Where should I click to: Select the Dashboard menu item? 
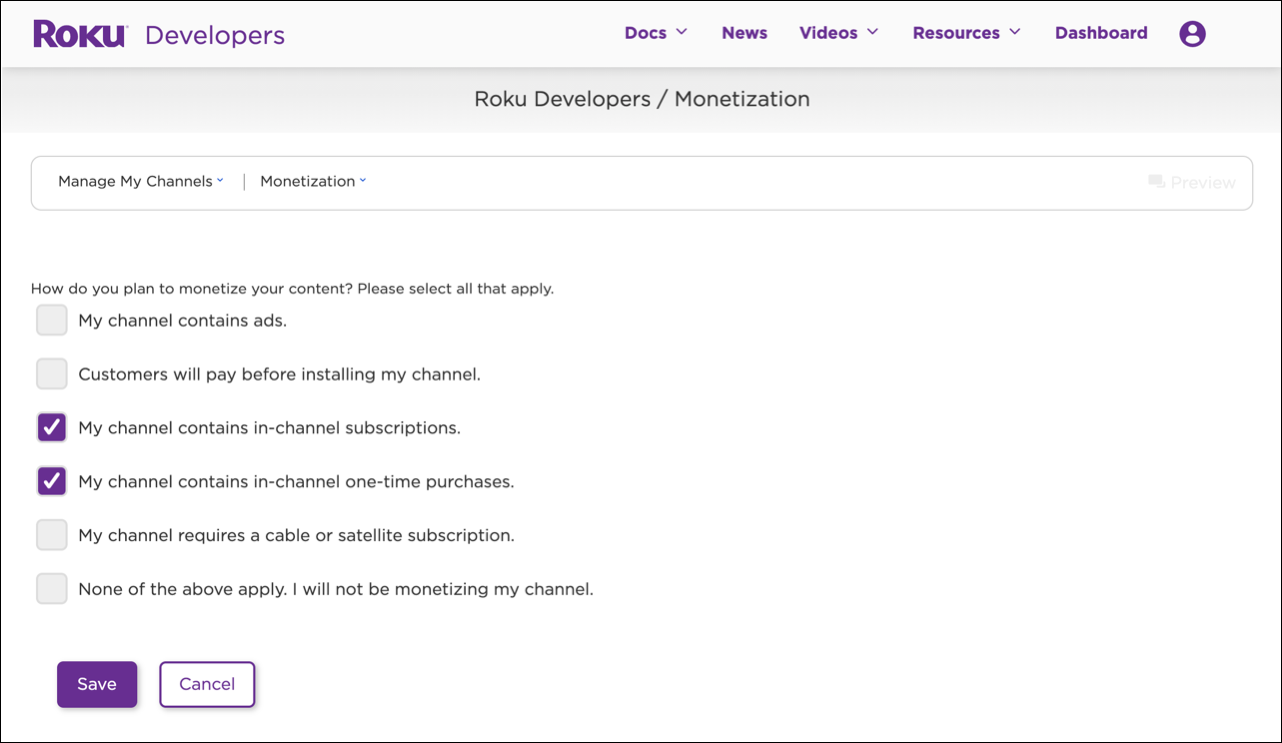(x=1101, y=32)
